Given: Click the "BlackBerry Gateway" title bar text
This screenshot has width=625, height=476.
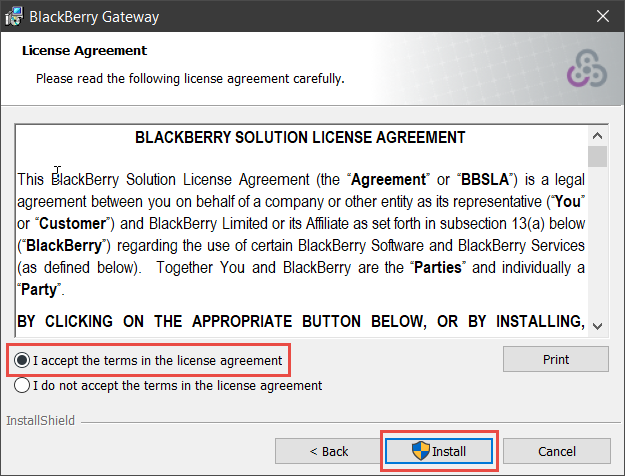Looking at the screenshot, I should [94, 17].
